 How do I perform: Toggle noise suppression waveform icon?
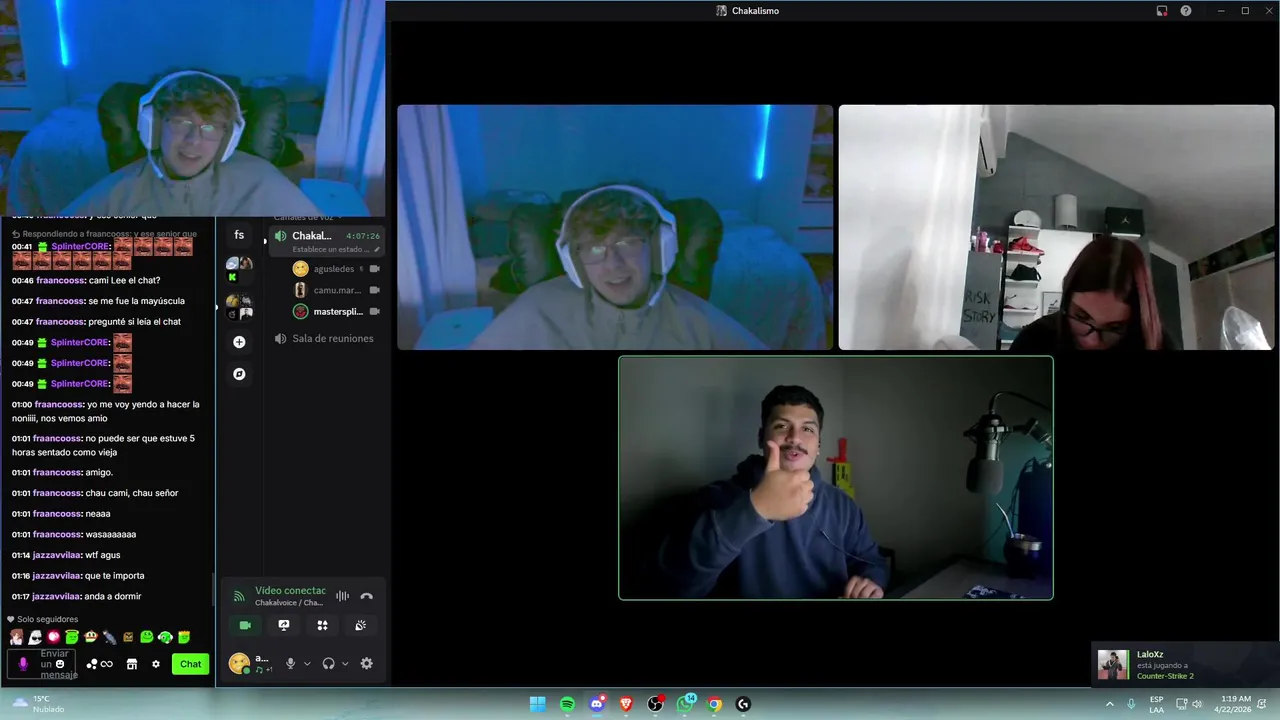[342, 596]
